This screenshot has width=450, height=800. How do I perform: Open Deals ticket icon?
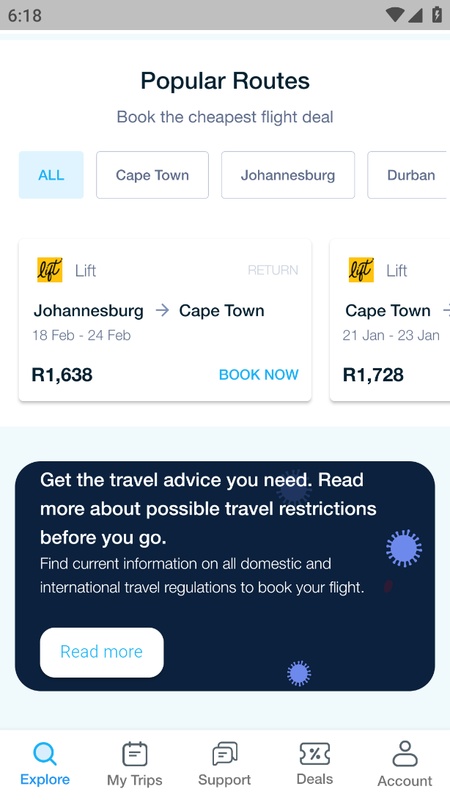[x=315, y=754]
